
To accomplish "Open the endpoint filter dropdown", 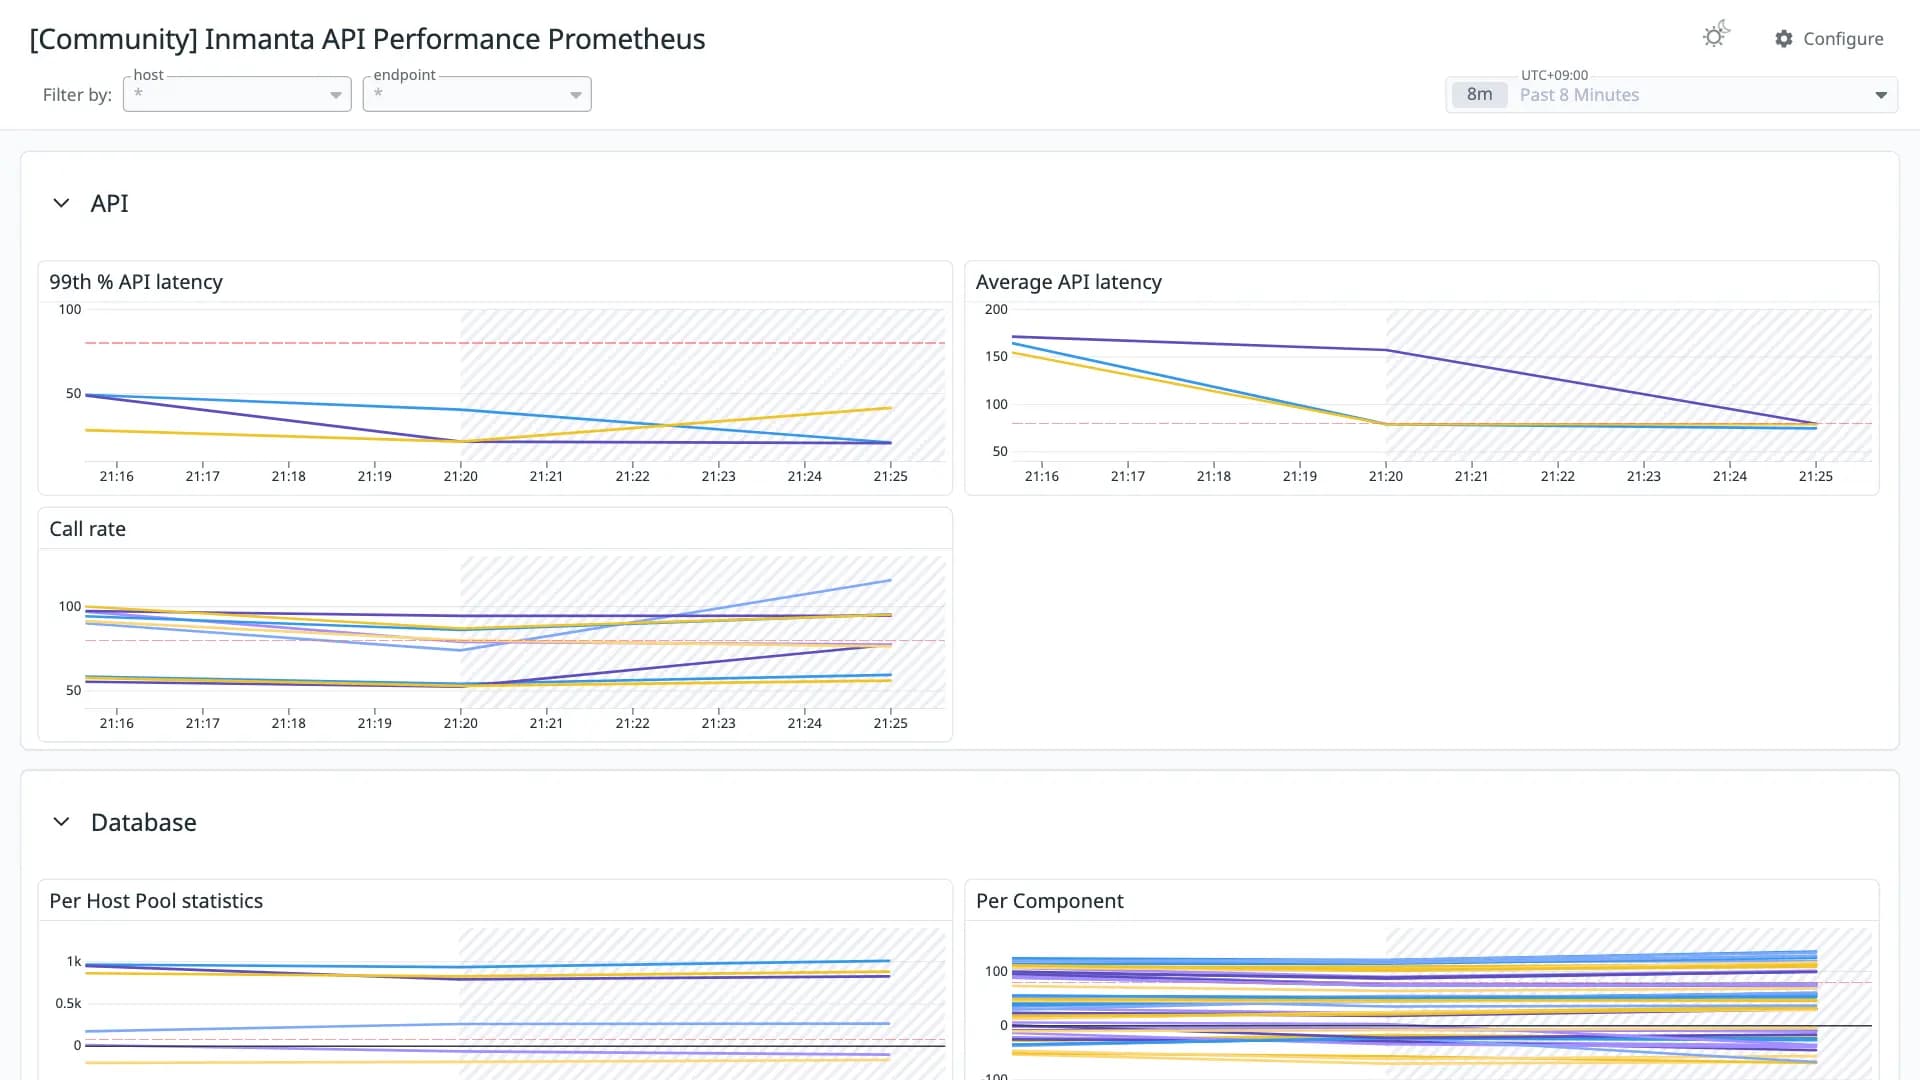I will point(477,94).
